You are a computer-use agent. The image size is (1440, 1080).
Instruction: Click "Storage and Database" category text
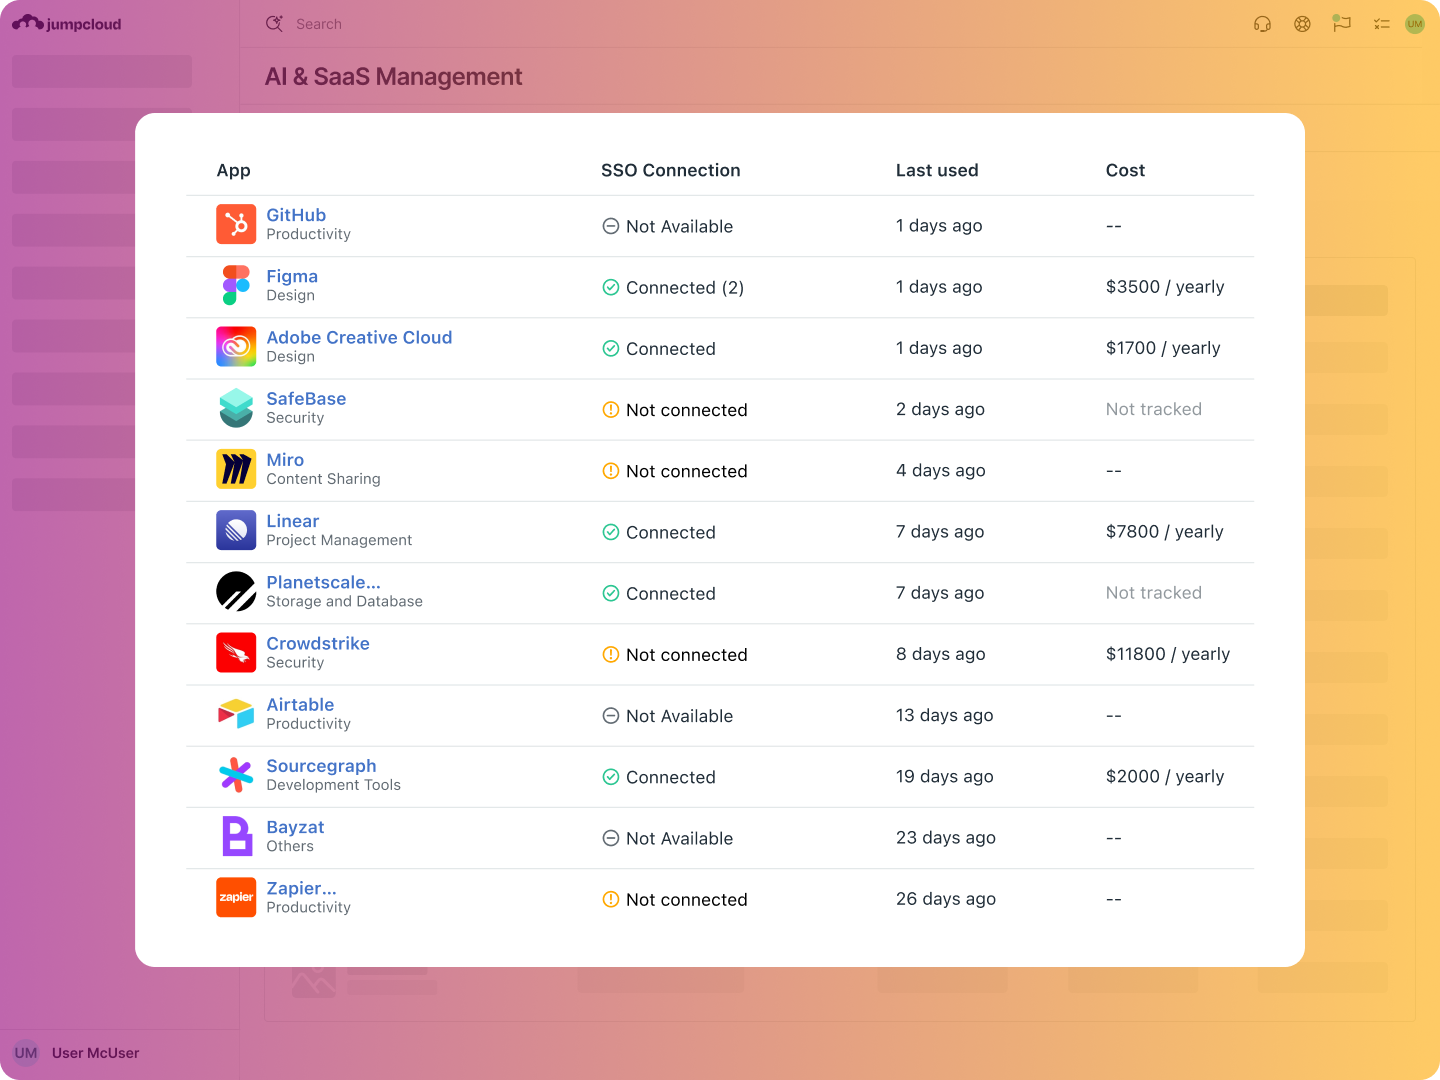coord(344,601)
